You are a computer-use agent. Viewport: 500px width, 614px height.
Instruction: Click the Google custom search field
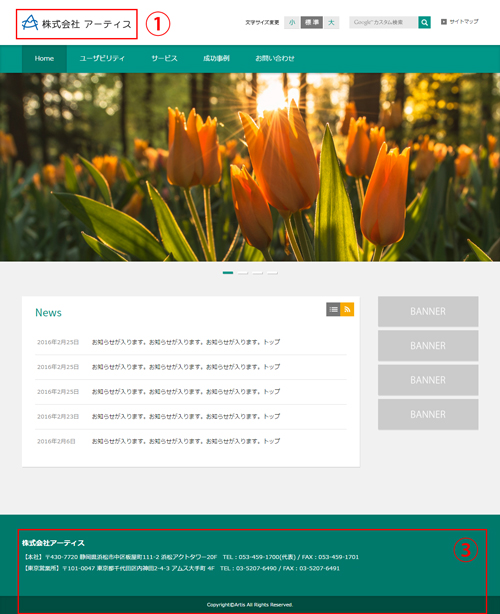pos(383,22)
